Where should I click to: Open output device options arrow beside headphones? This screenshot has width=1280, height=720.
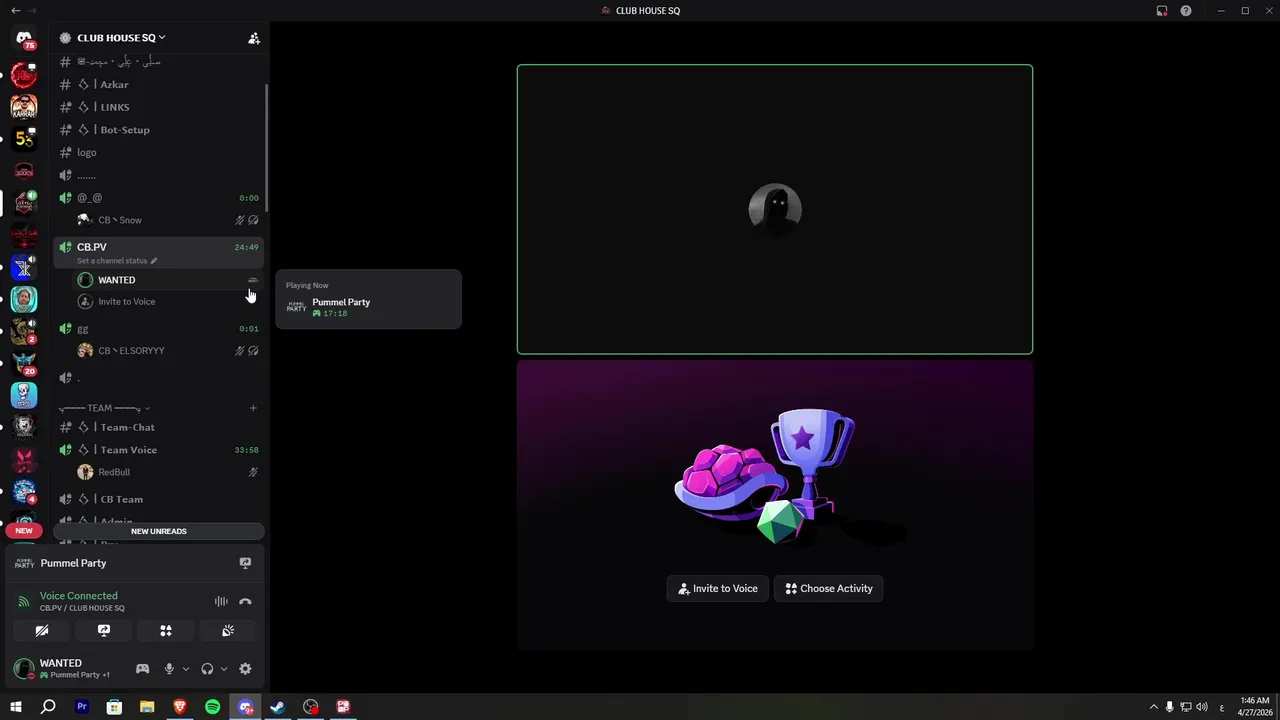tap(223, 669)
